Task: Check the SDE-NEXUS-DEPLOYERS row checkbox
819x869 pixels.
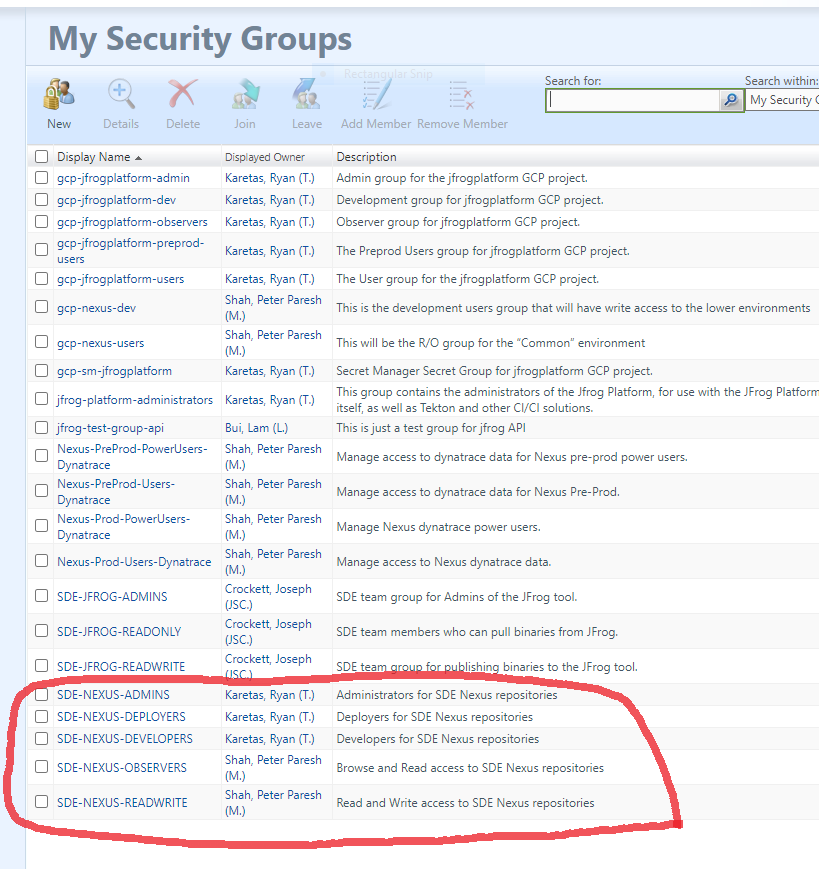Action: (x=42, y=717)
